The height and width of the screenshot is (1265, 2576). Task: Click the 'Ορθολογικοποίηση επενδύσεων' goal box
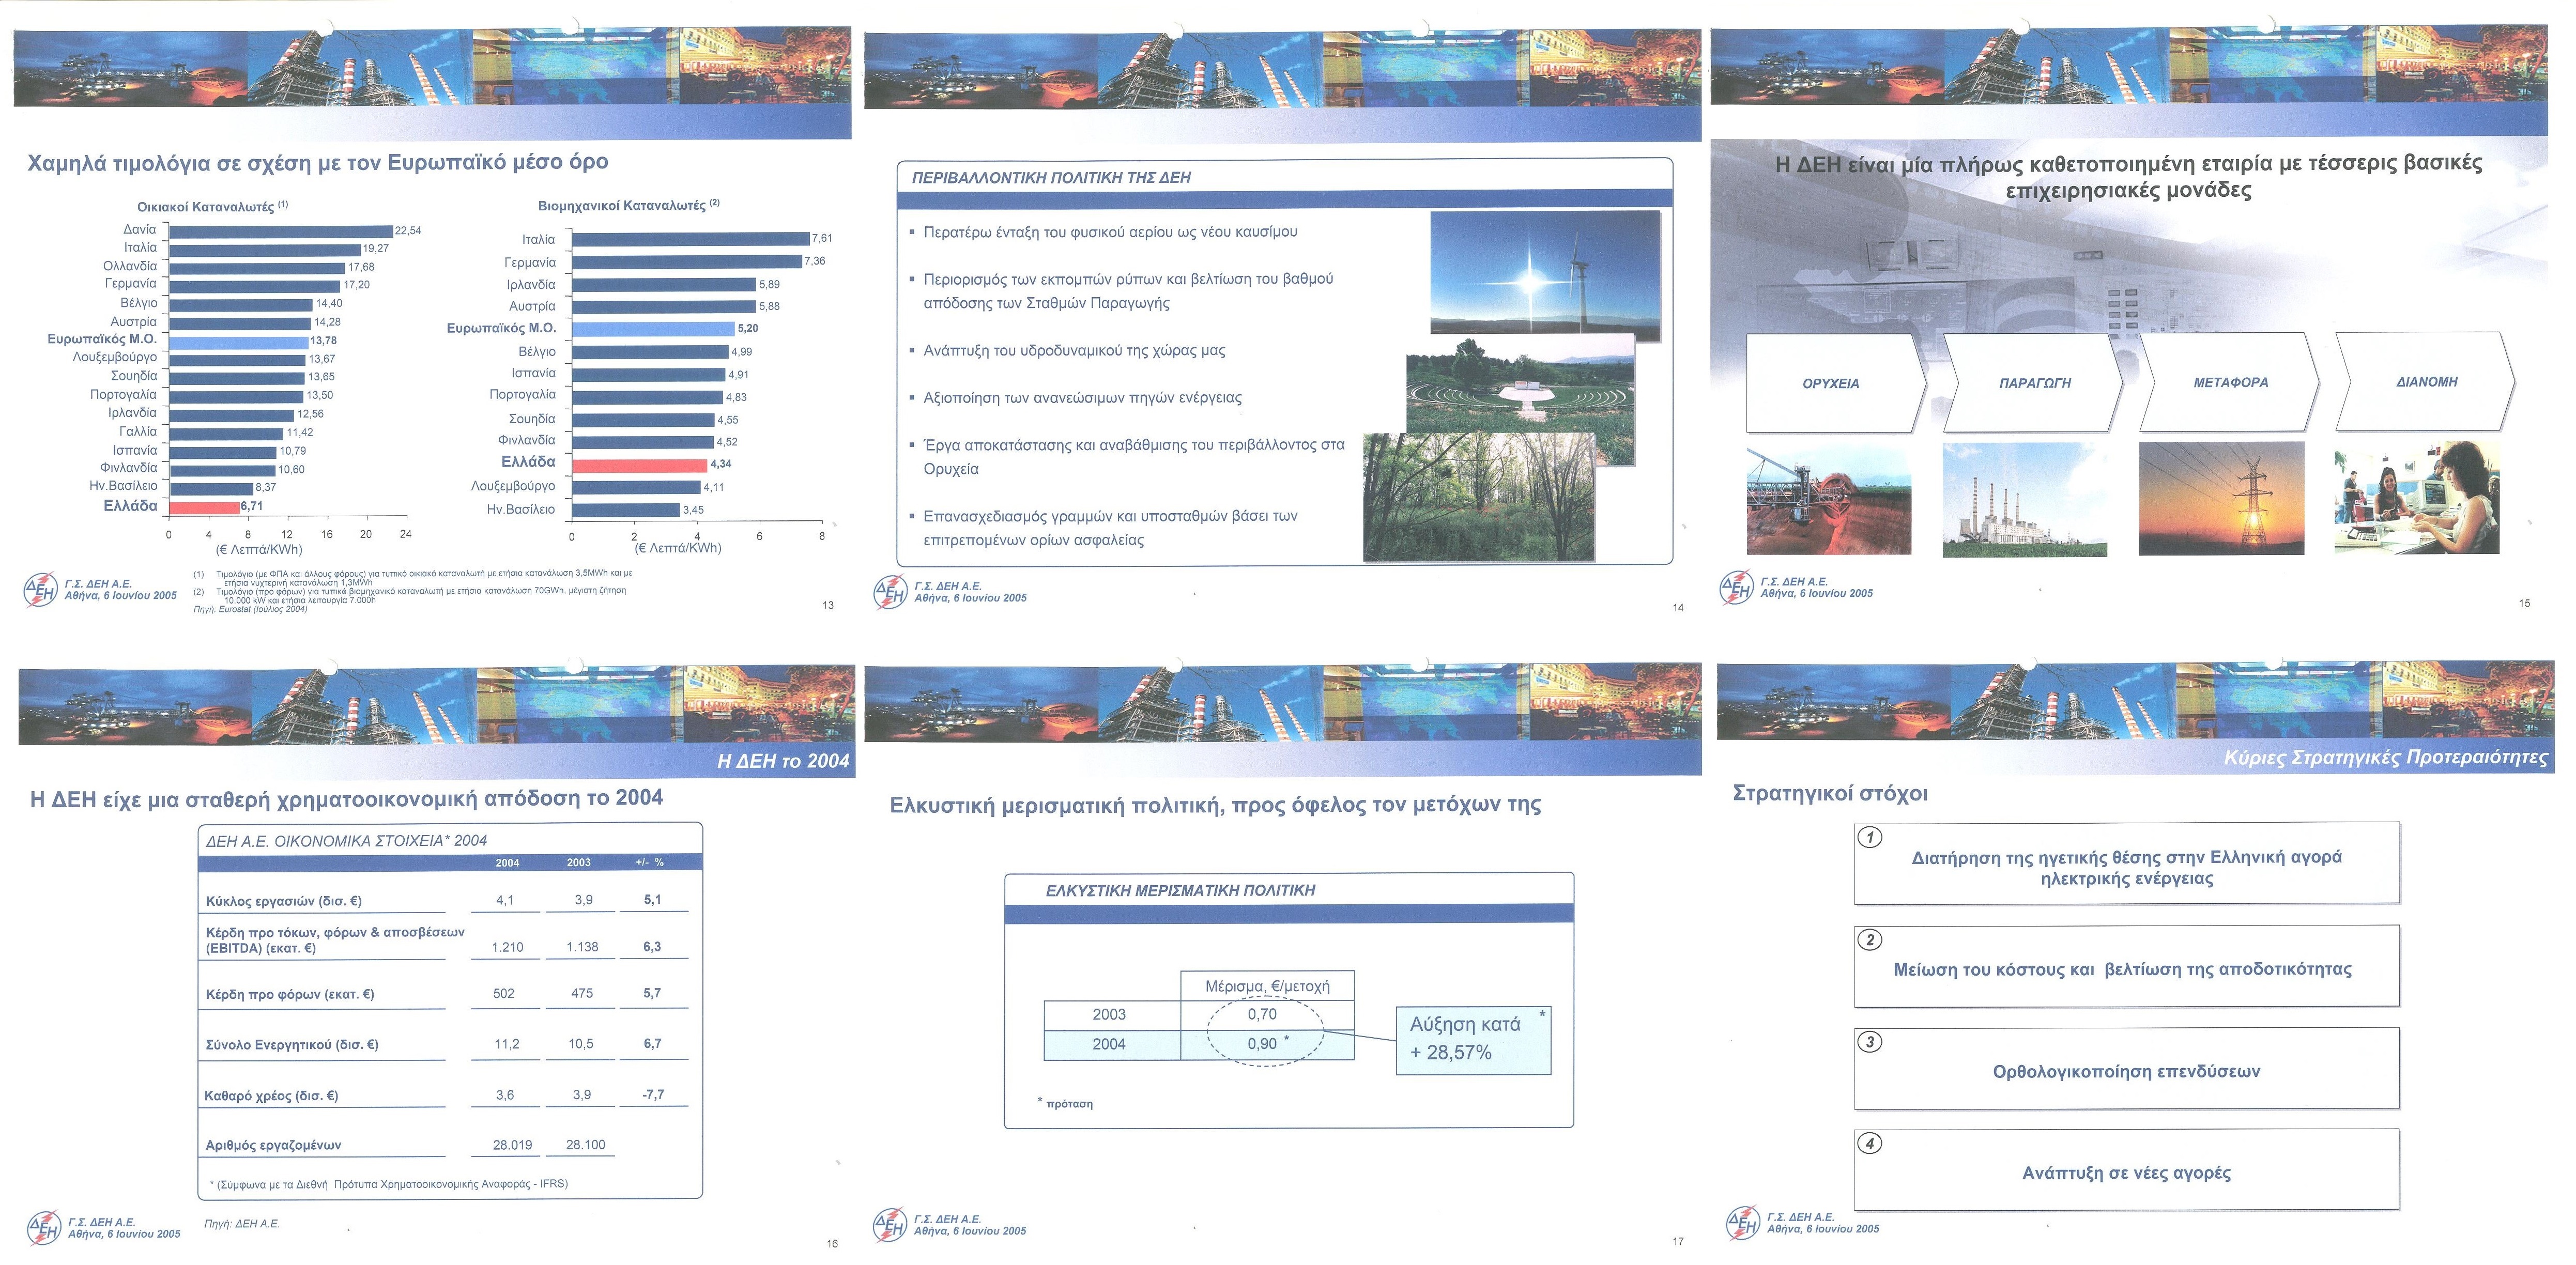2127,1068
